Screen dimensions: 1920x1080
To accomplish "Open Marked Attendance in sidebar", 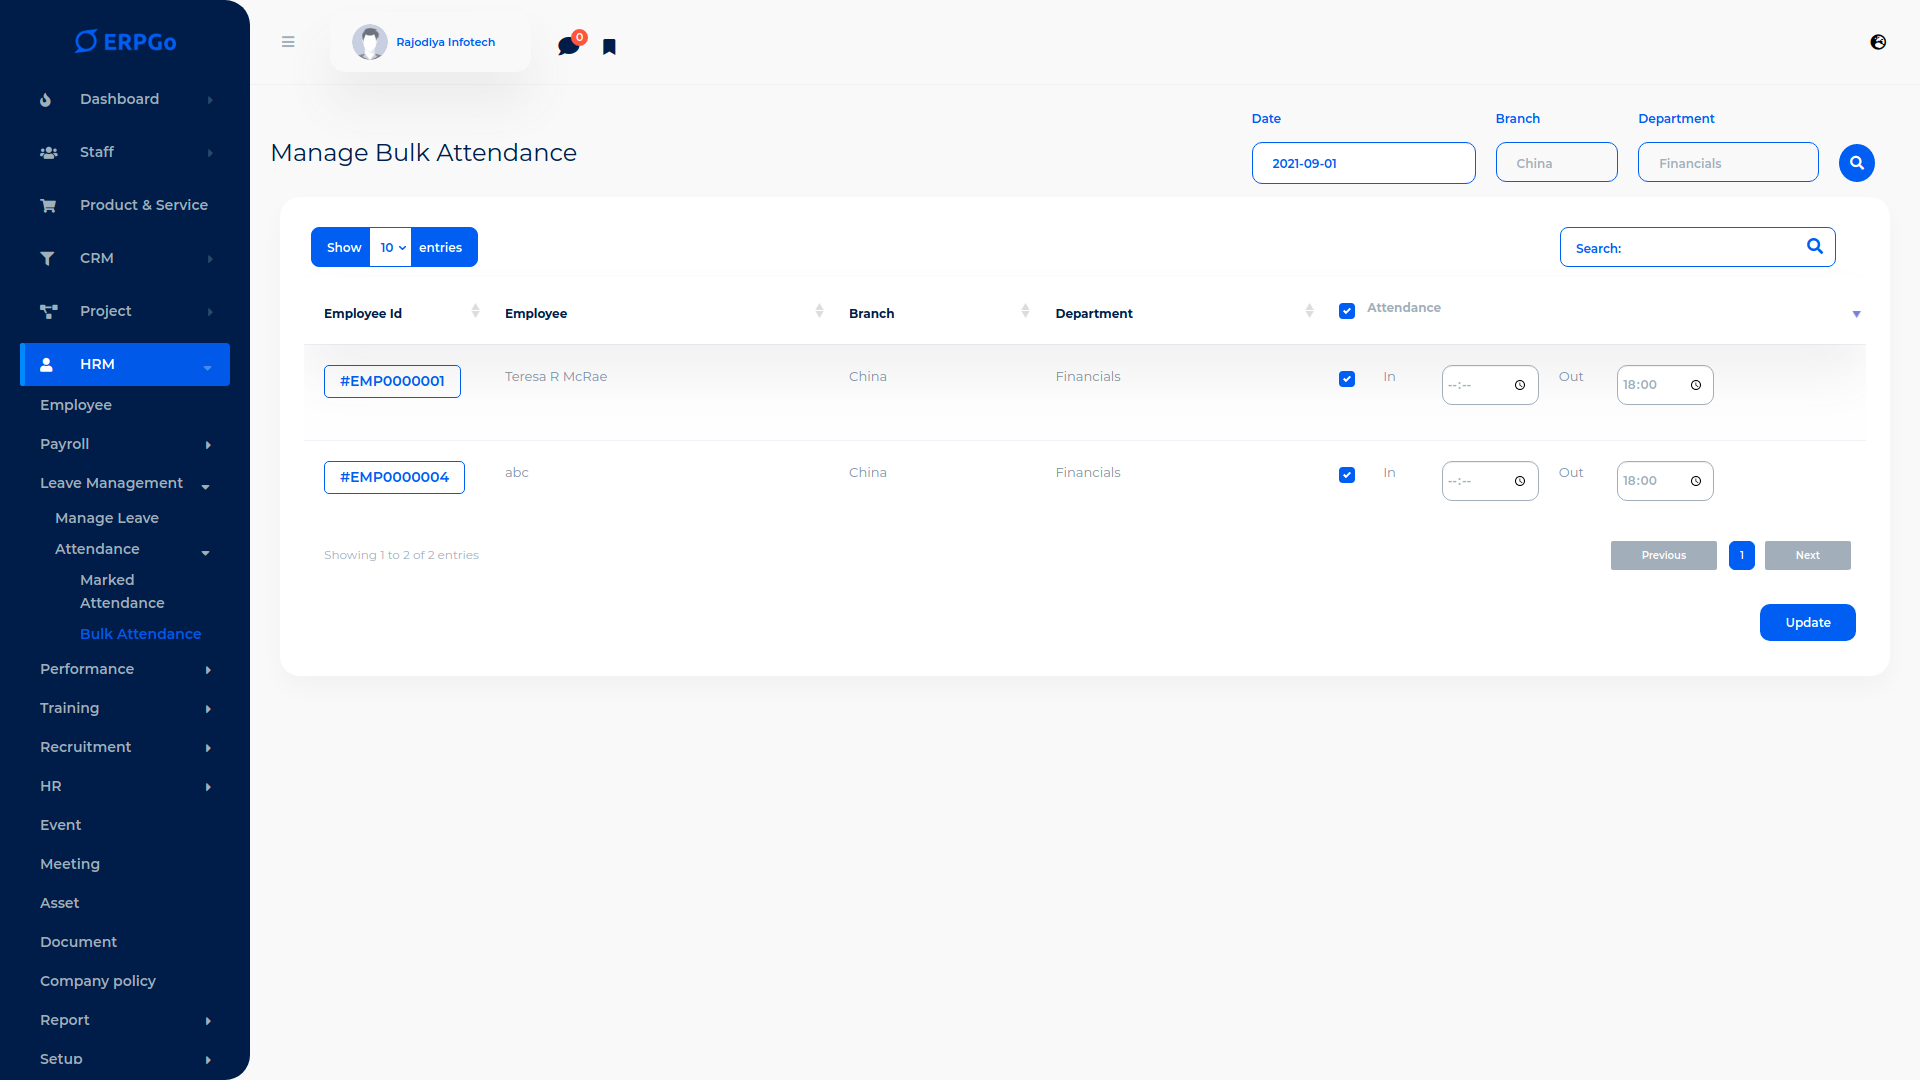I will coord(122,591).
